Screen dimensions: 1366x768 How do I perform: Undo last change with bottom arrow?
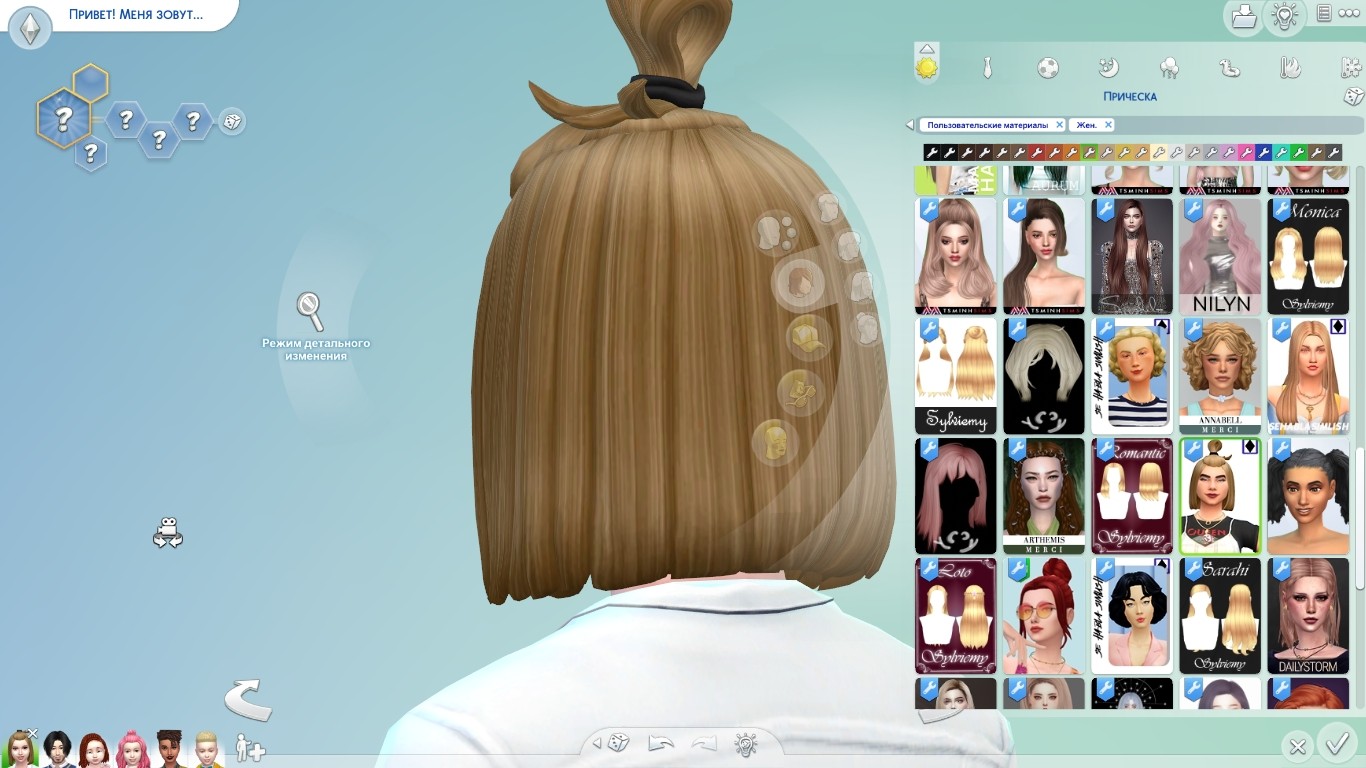point(661,744)
